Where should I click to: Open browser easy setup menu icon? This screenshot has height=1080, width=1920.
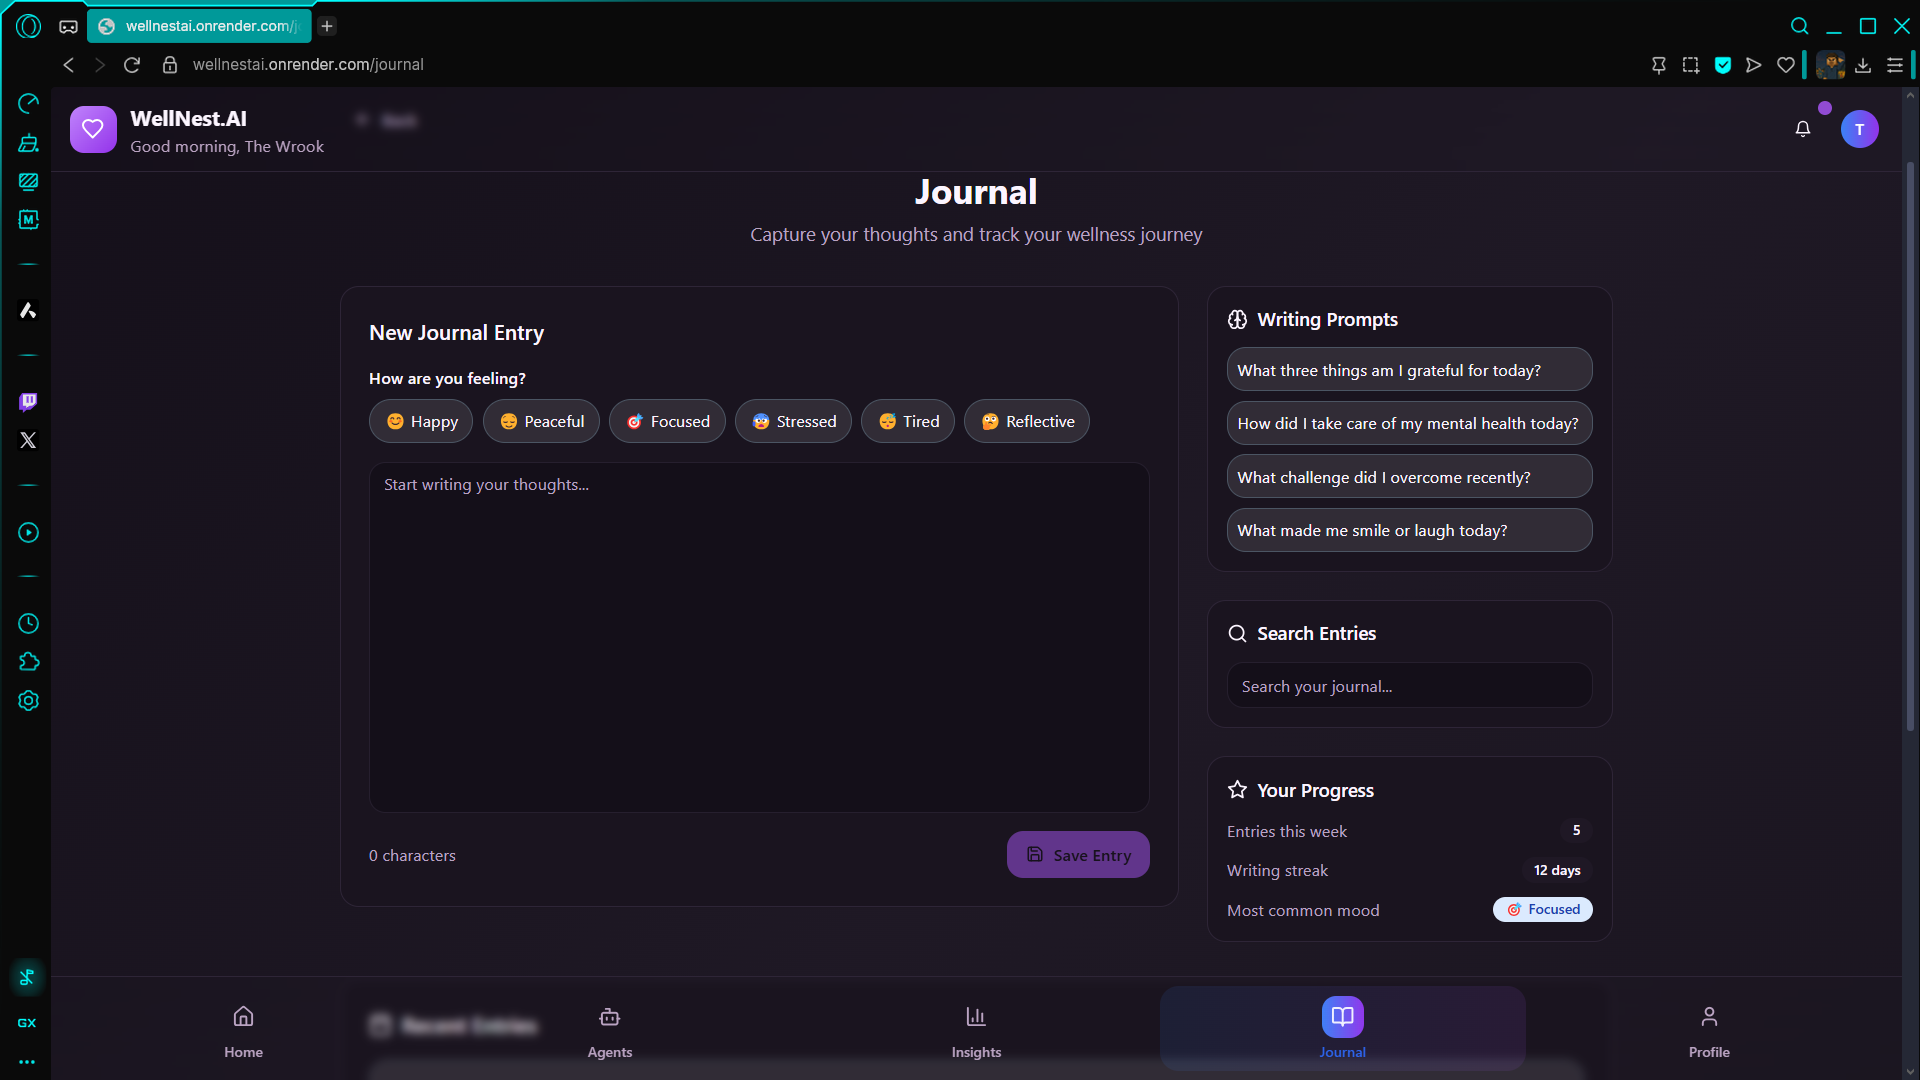1894,65
